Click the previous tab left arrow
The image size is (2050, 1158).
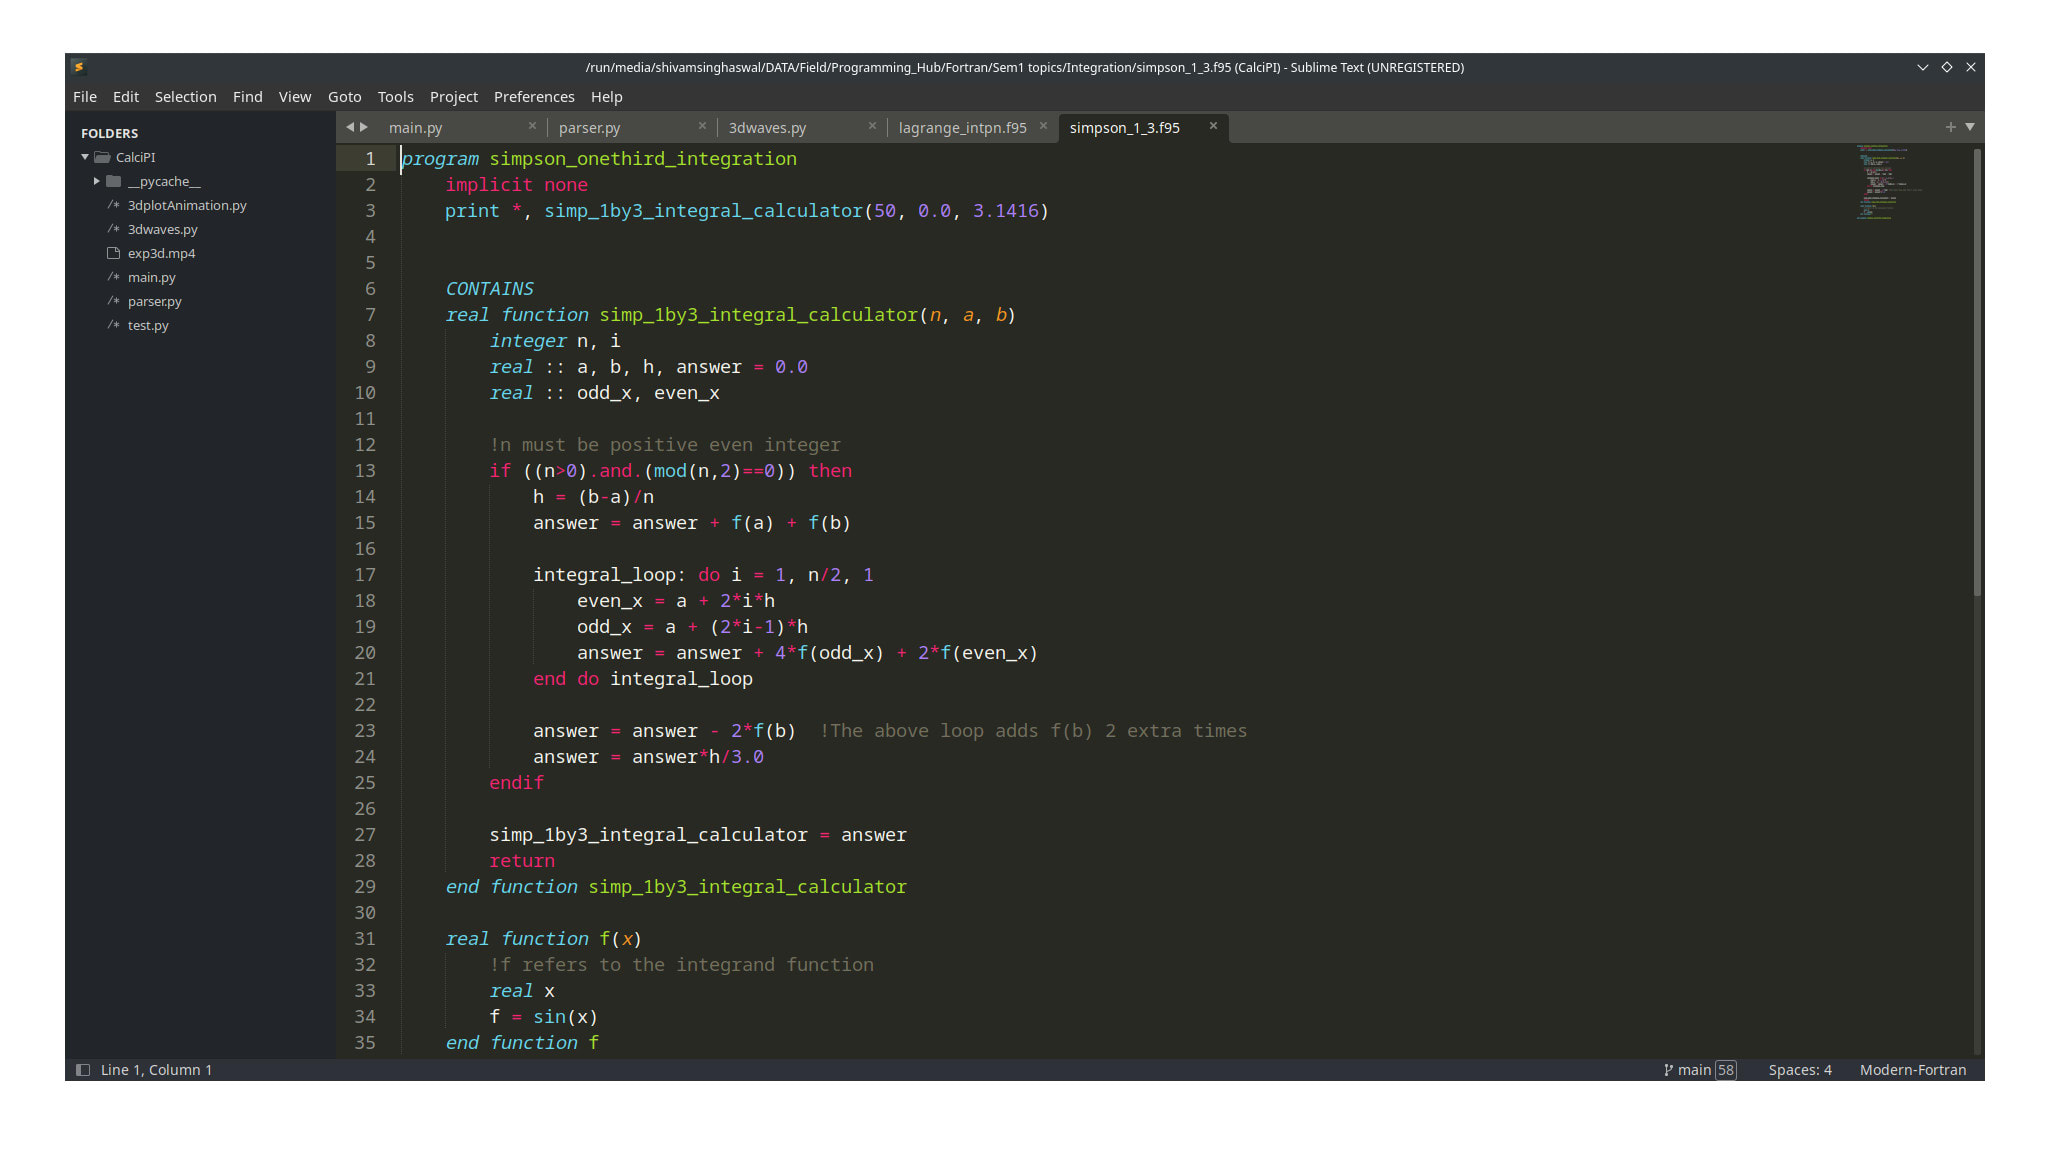pyautogui.click(x=350, y=127)
